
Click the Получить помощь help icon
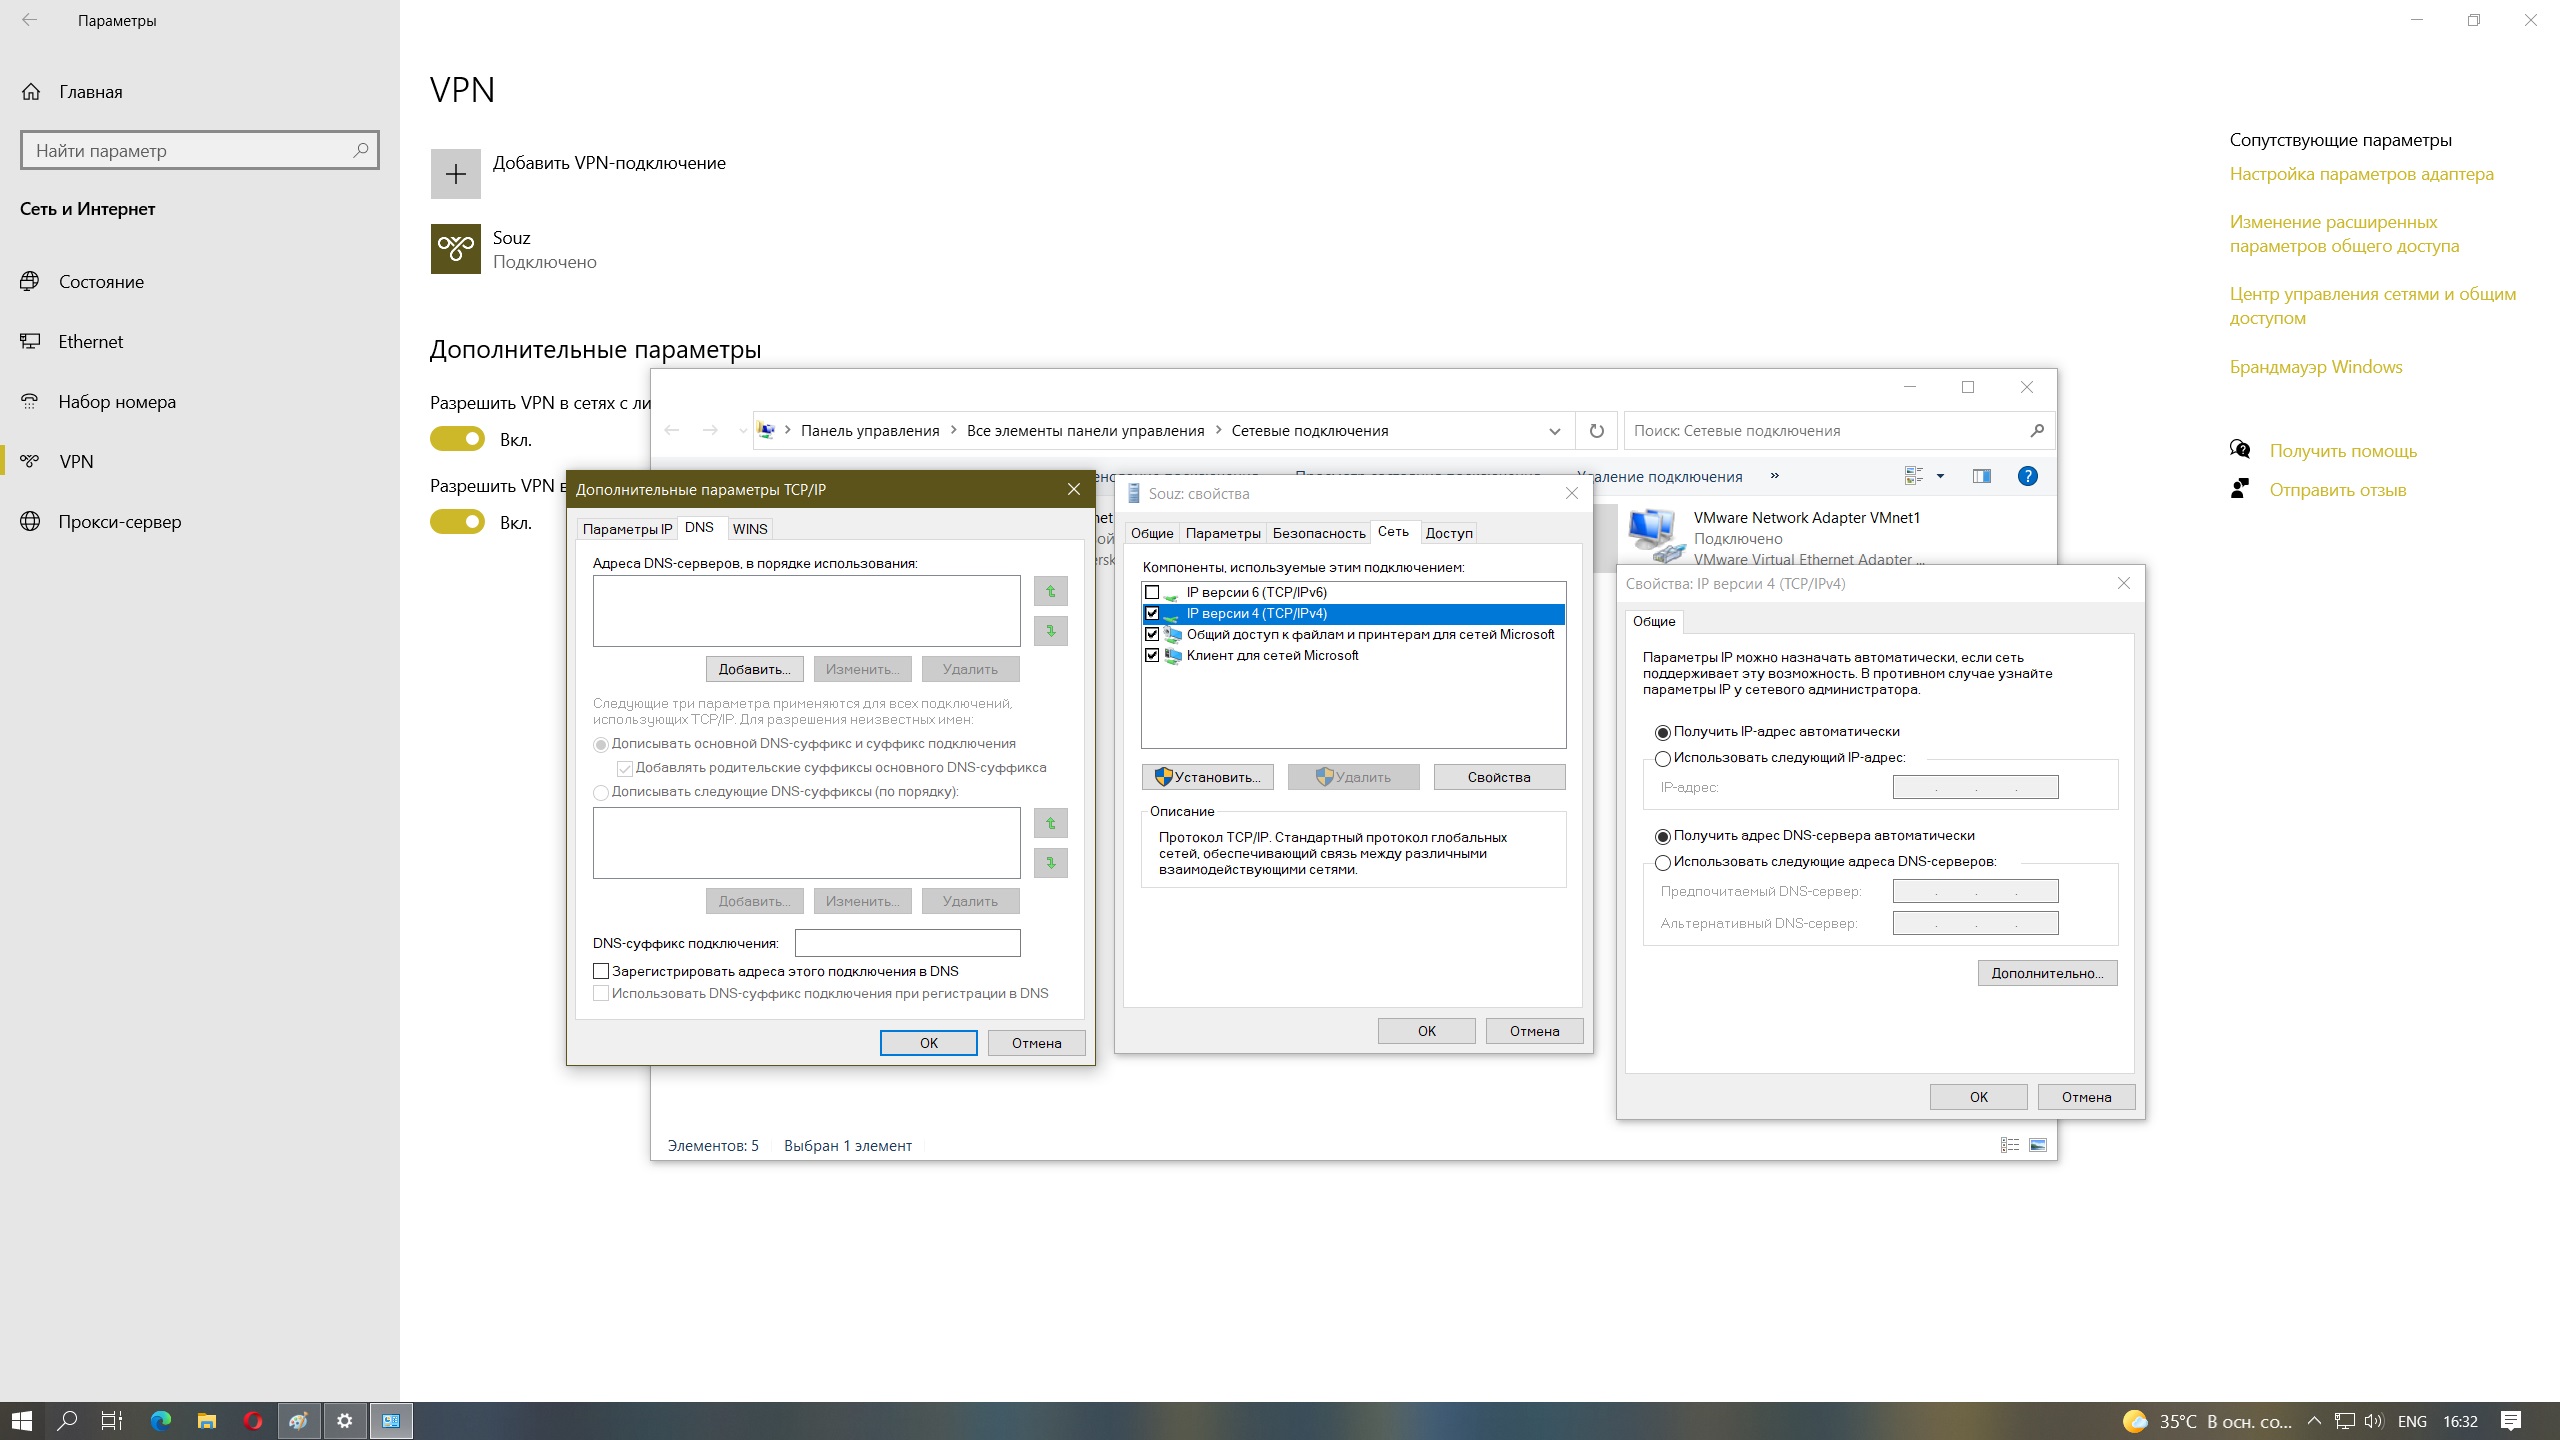(x=2240, y=450)
